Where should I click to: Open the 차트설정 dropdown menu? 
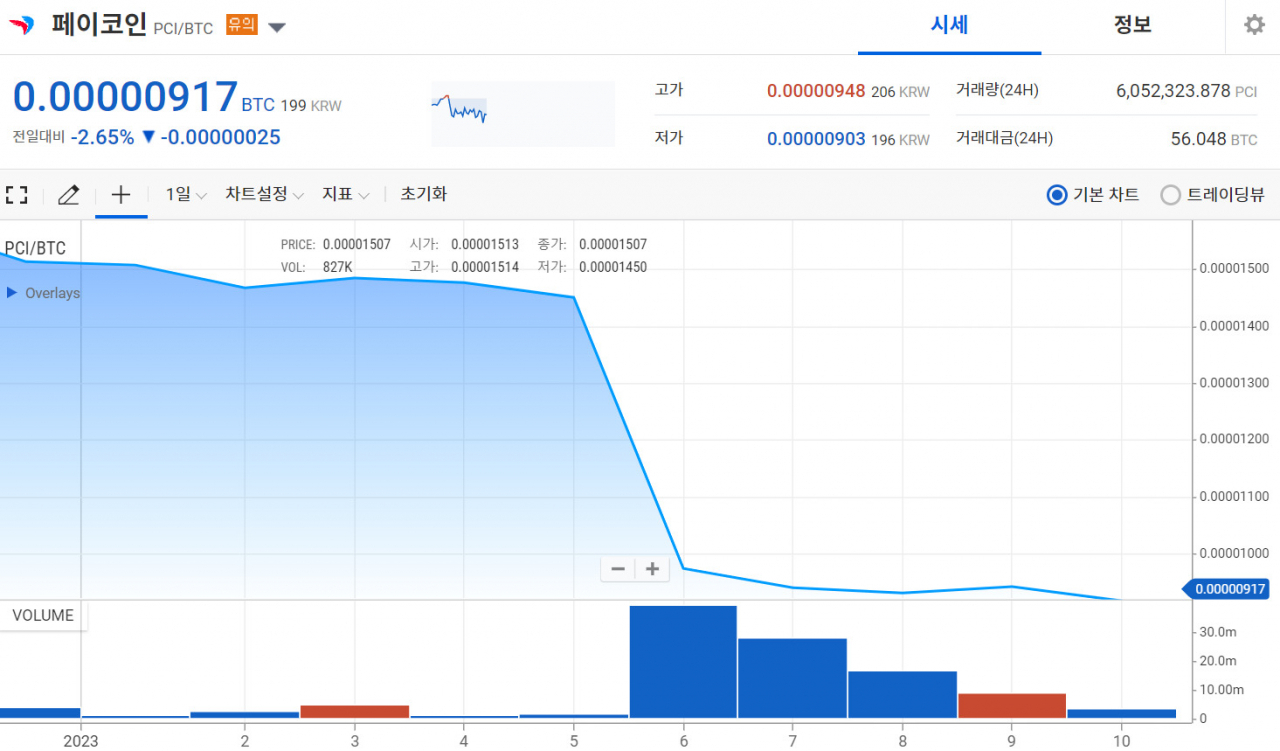[x=256, y=195]
